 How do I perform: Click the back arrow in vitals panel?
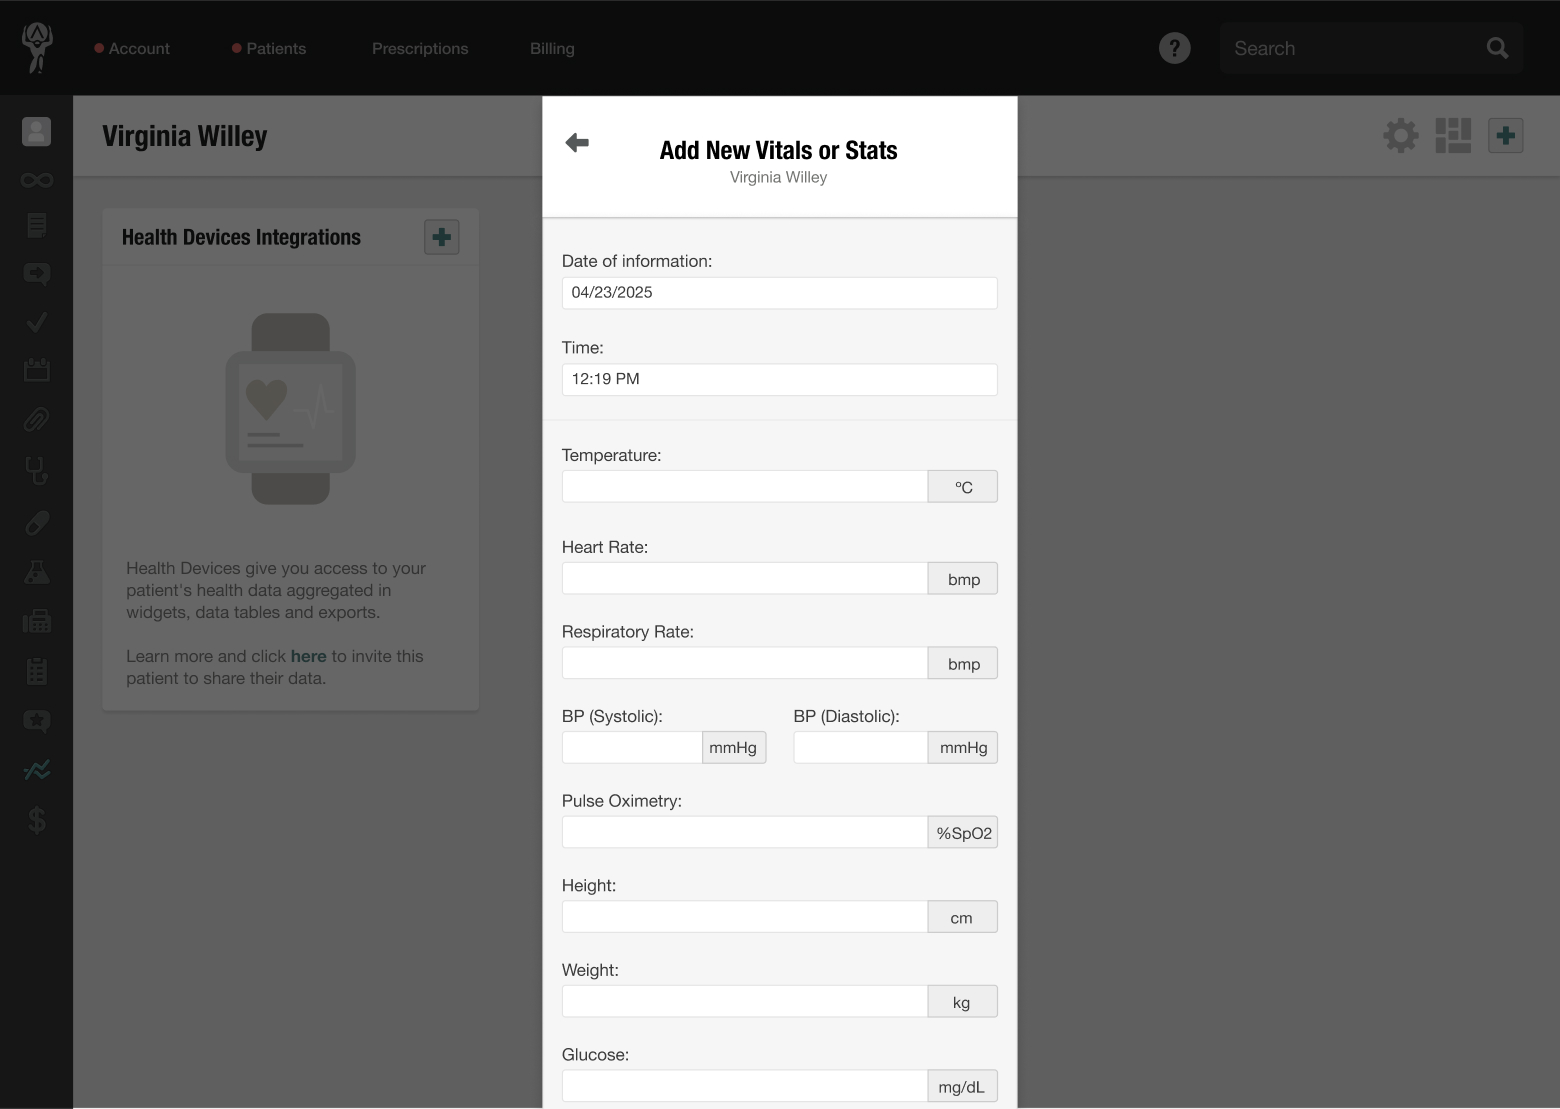(577, 143)
